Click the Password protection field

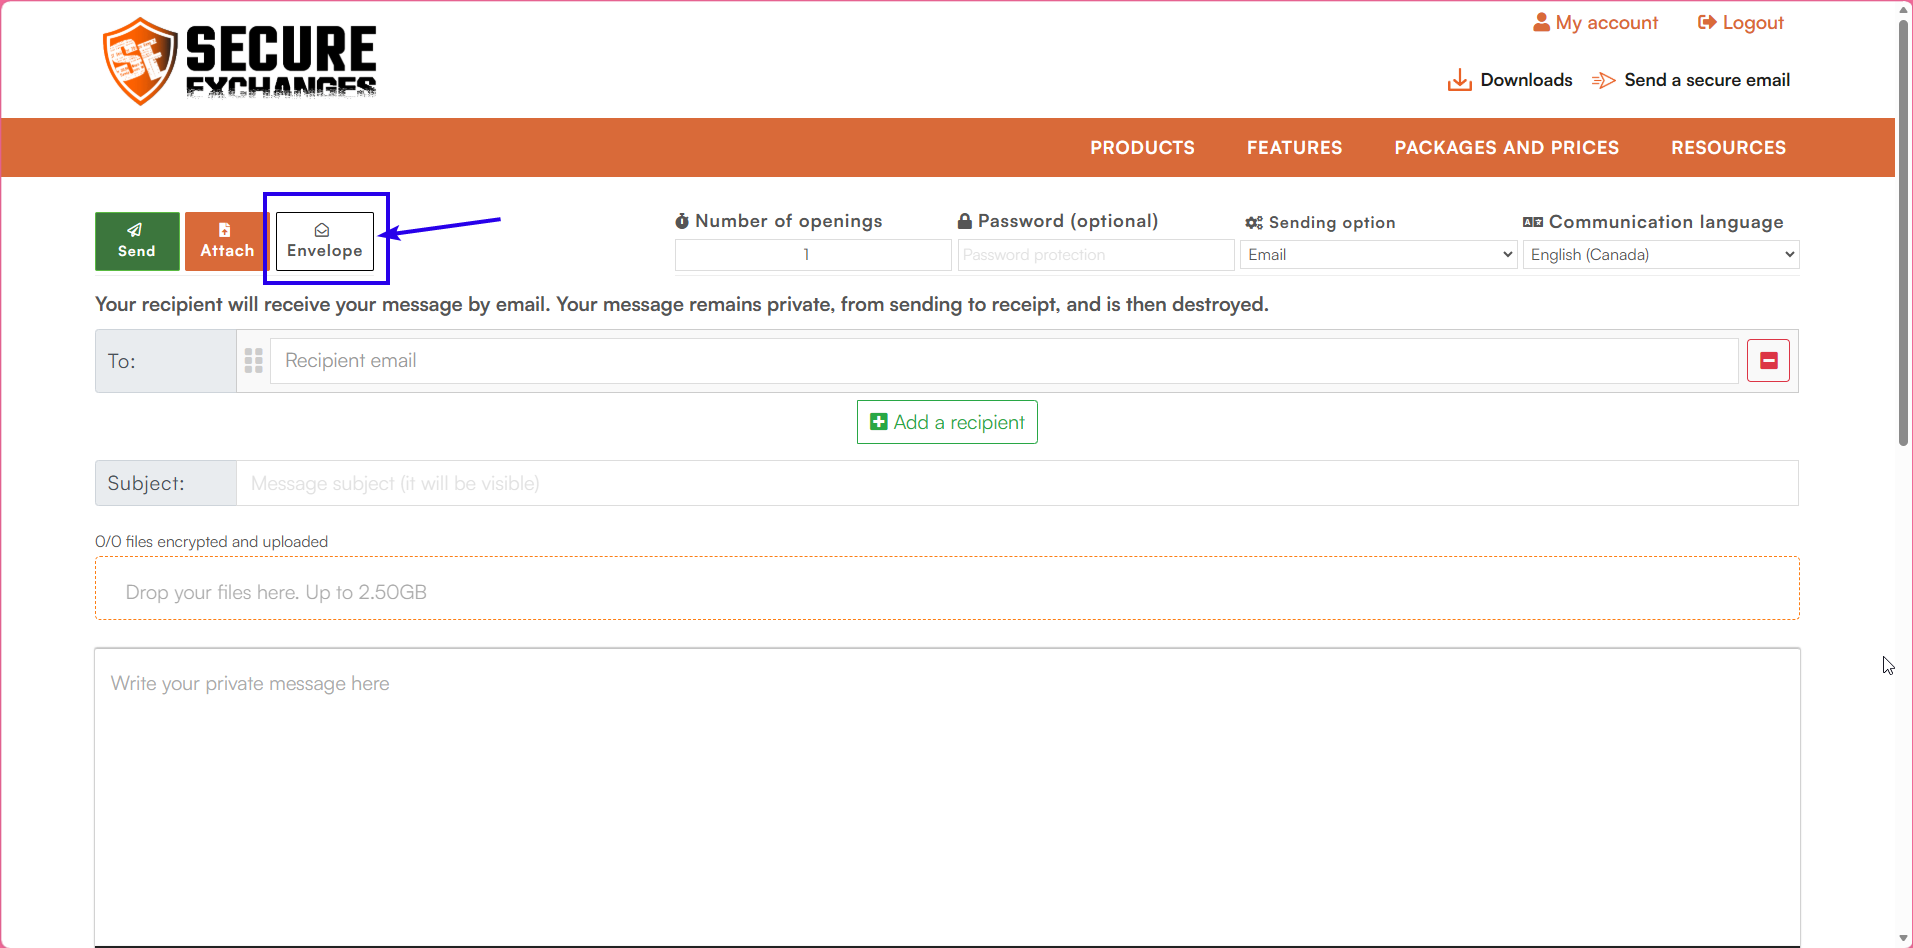pyautogui.click(x=1096, y=255)
